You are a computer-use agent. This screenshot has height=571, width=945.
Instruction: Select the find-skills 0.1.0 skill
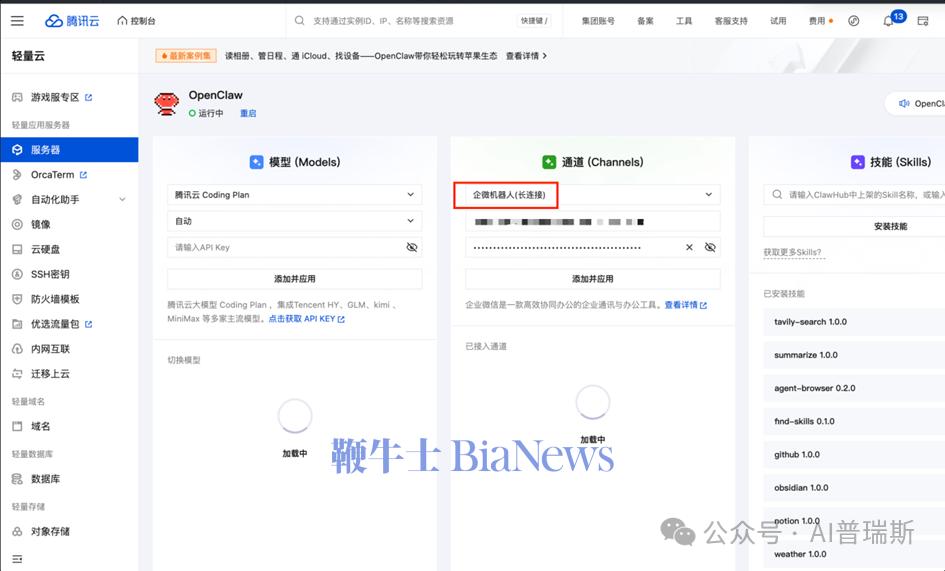pos(856,421)
